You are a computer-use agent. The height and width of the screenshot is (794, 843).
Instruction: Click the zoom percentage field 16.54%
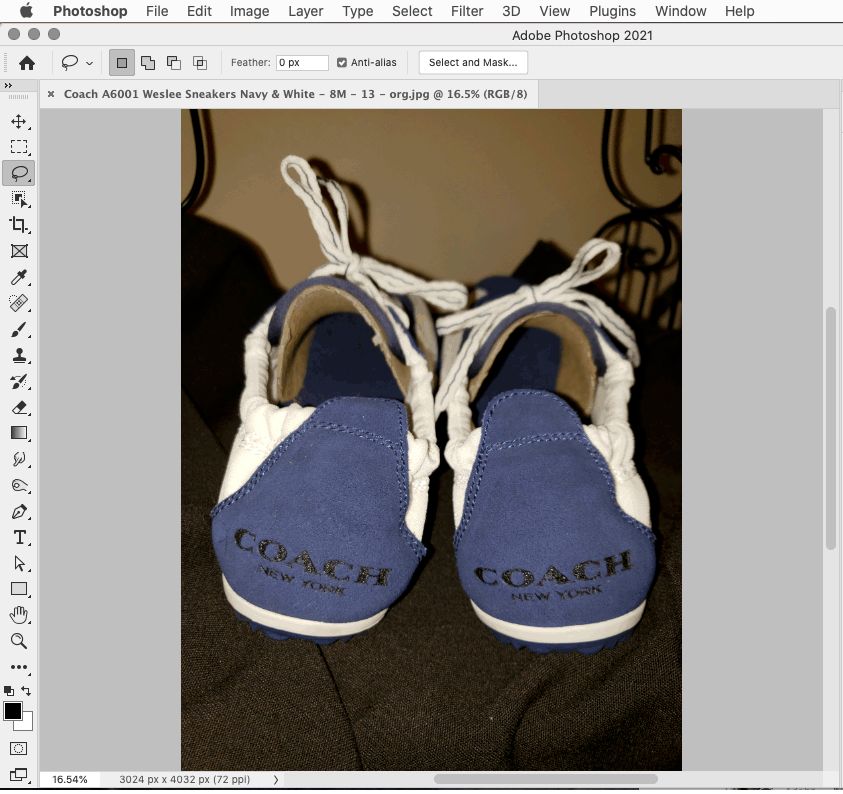coord(70,779)
